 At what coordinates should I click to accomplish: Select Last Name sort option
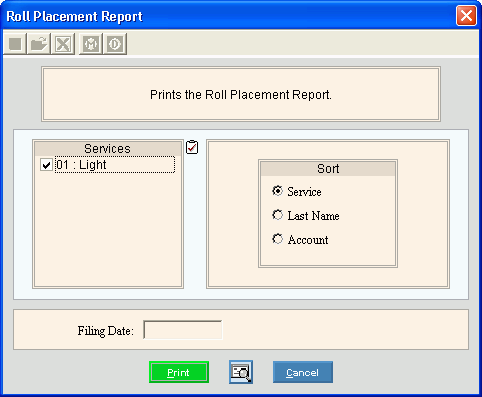click(277, 215)
